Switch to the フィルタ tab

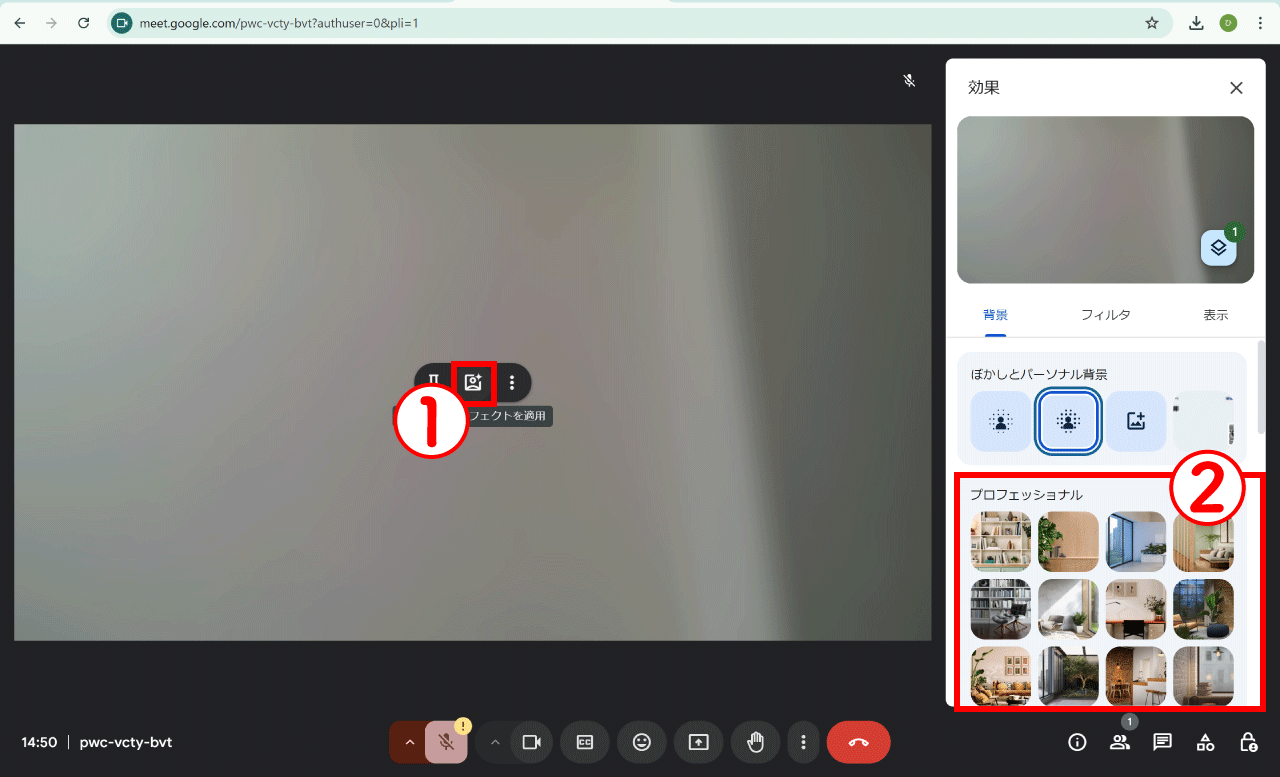point(1106,314)
